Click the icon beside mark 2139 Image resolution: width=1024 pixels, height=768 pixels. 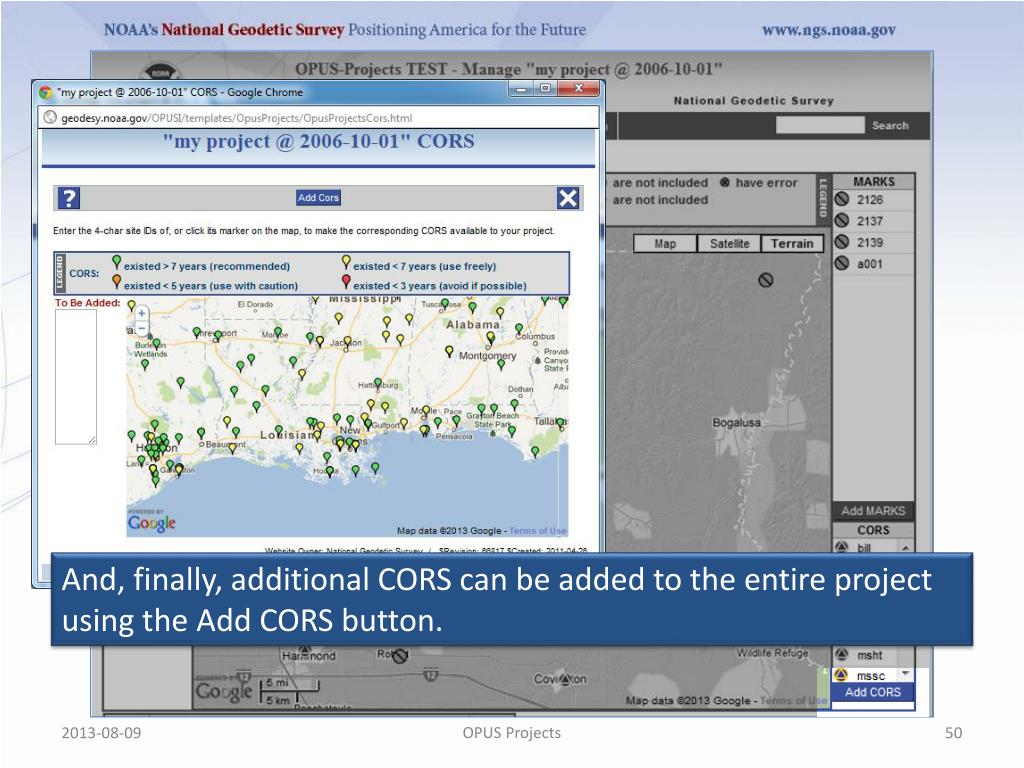(842, 242)
